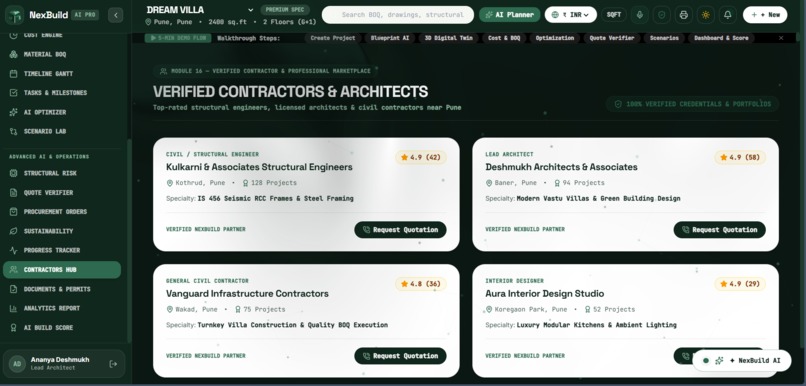This screenshot has height=386, width=806.
Task: Open Structural Risk in sidebar
Action: (62, 173)
